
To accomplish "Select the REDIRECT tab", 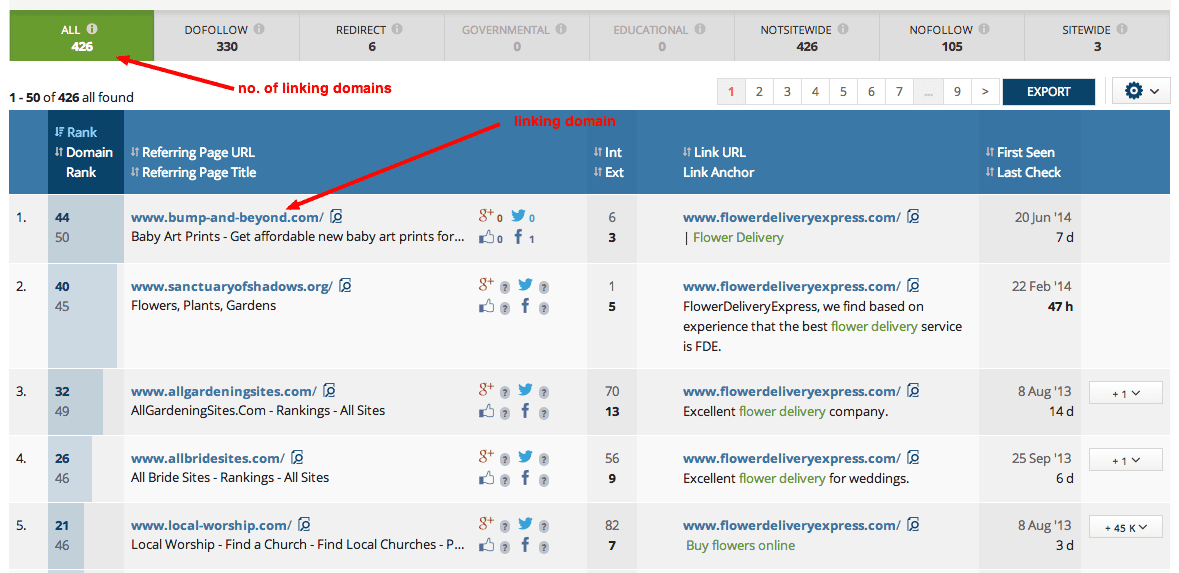I will coord(371,38).
